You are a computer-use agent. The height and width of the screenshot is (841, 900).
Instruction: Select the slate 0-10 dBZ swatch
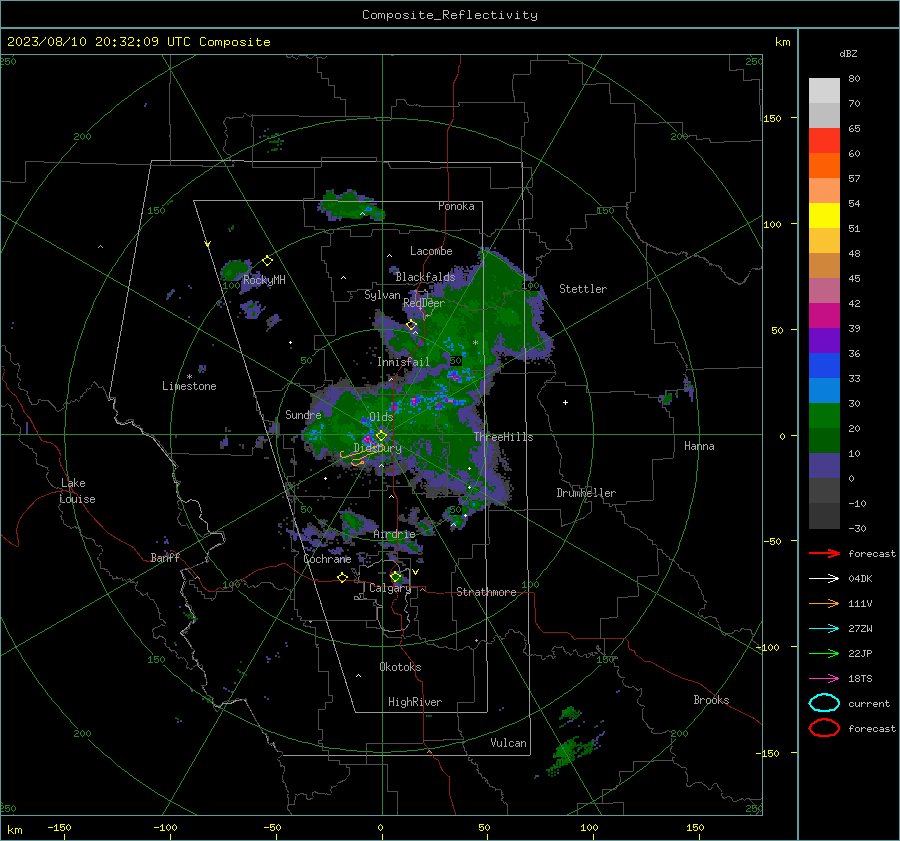pos(824,466)
